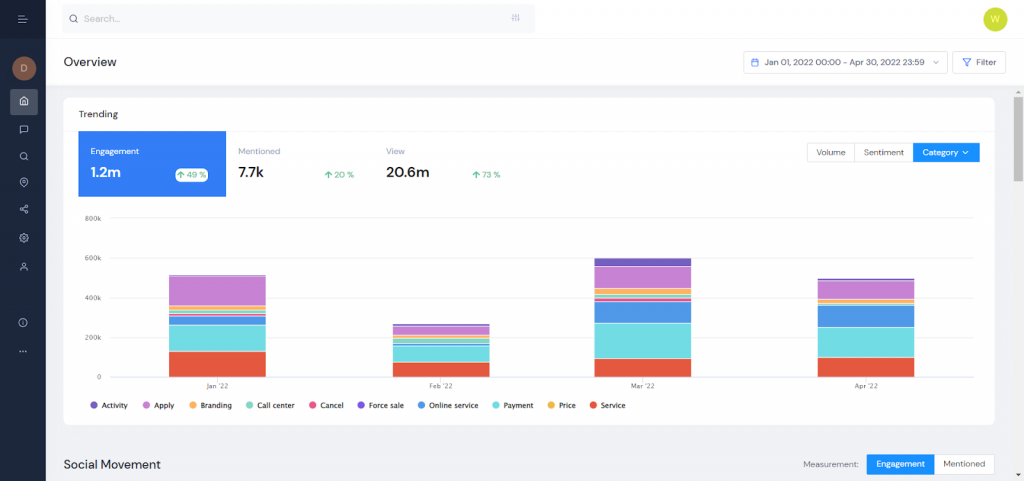Screen dimensions: 1024x481
Task: Click the info circle icon
Action: (24, 323)
